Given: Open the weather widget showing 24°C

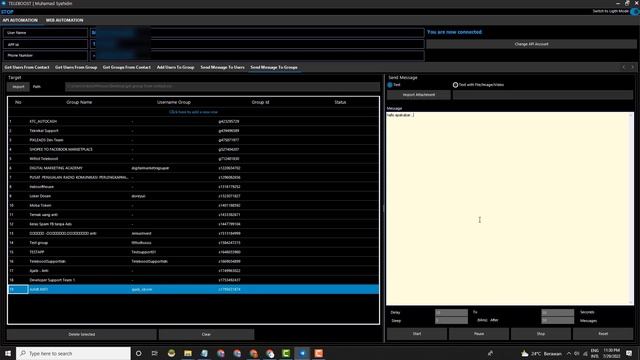Looking at the screenshot, I should point(541,353).
